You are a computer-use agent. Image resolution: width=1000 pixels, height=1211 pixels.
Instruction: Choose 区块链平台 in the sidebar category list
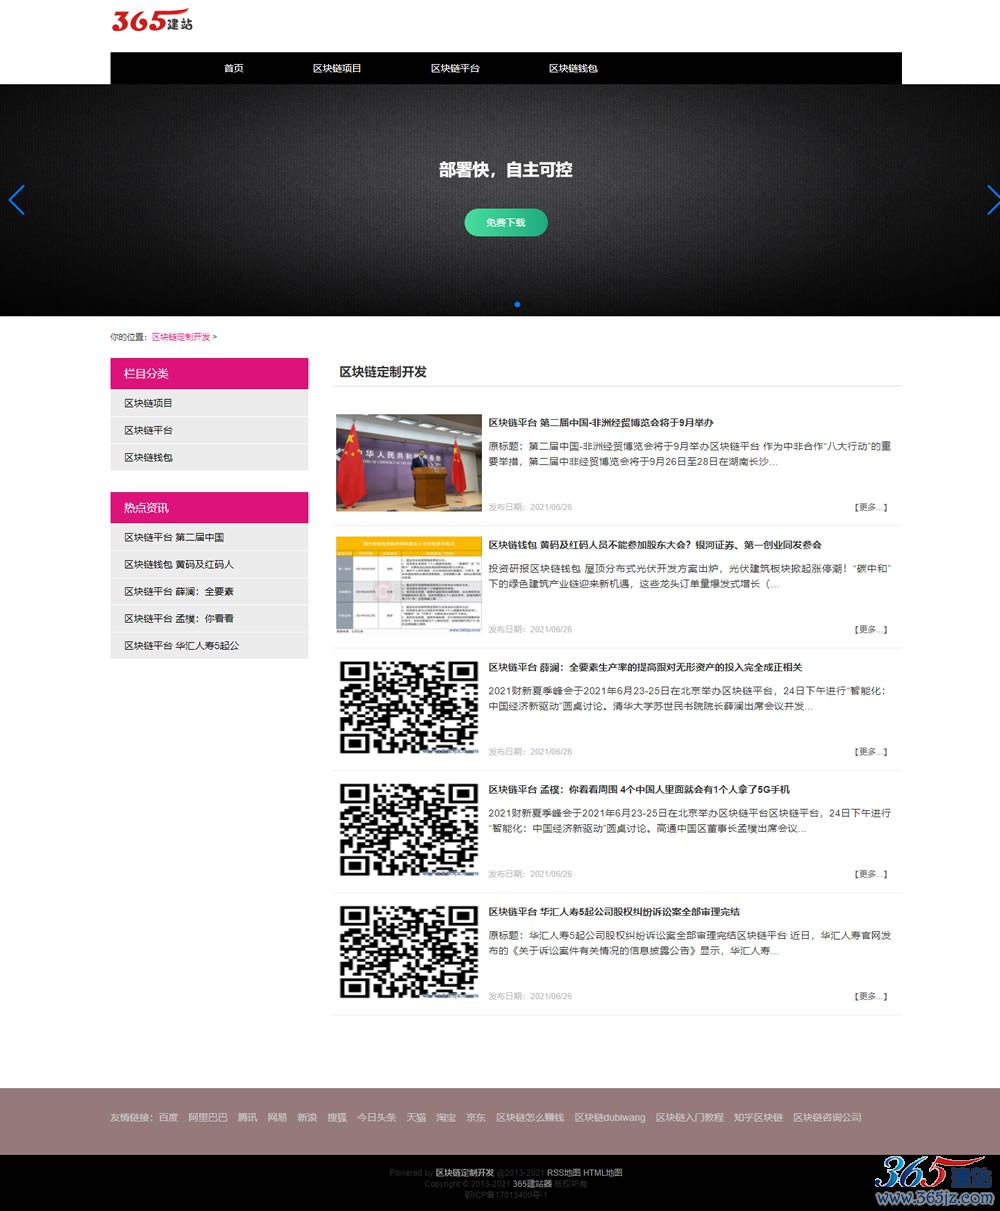coord(148,430)
